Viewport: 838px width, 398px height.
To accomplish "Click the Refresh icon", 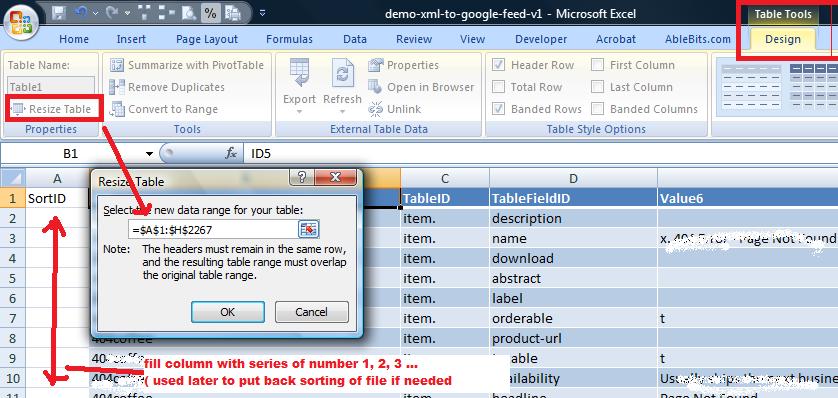I will click(342, 74).
